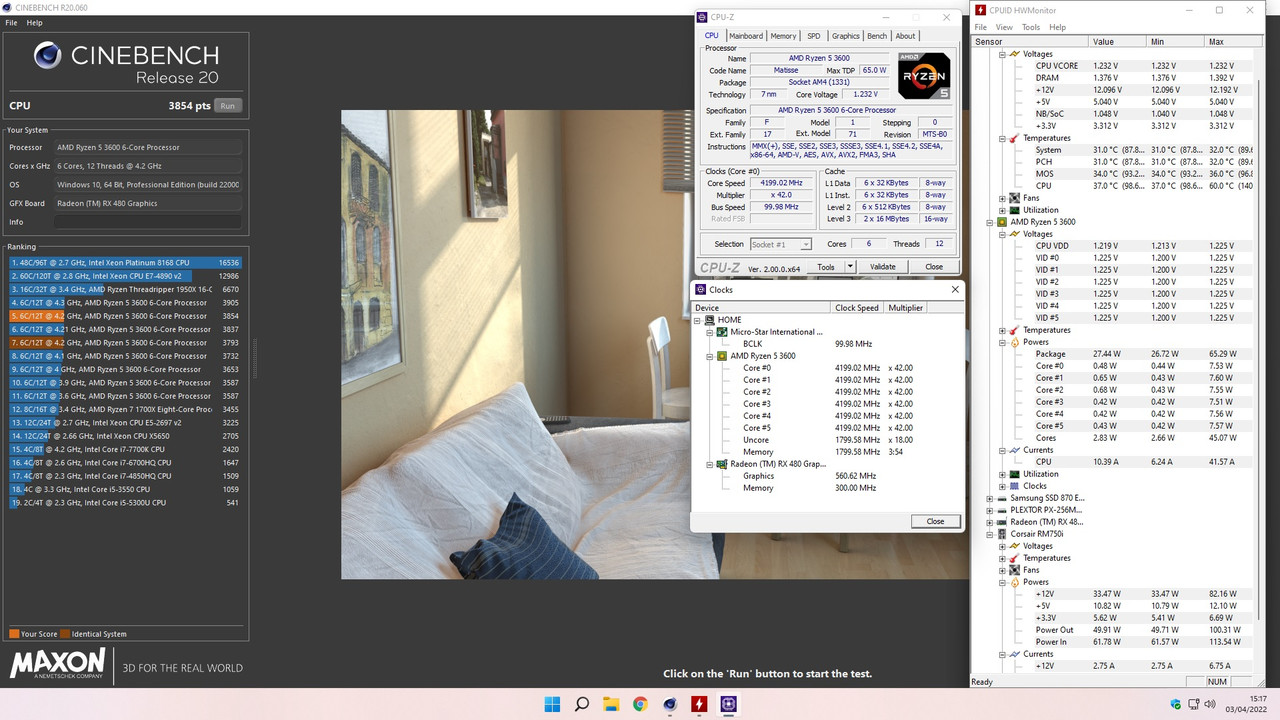Collapse the HOME node in Clocks window
Screen dimensions: 1280x720
pos(698,320)
